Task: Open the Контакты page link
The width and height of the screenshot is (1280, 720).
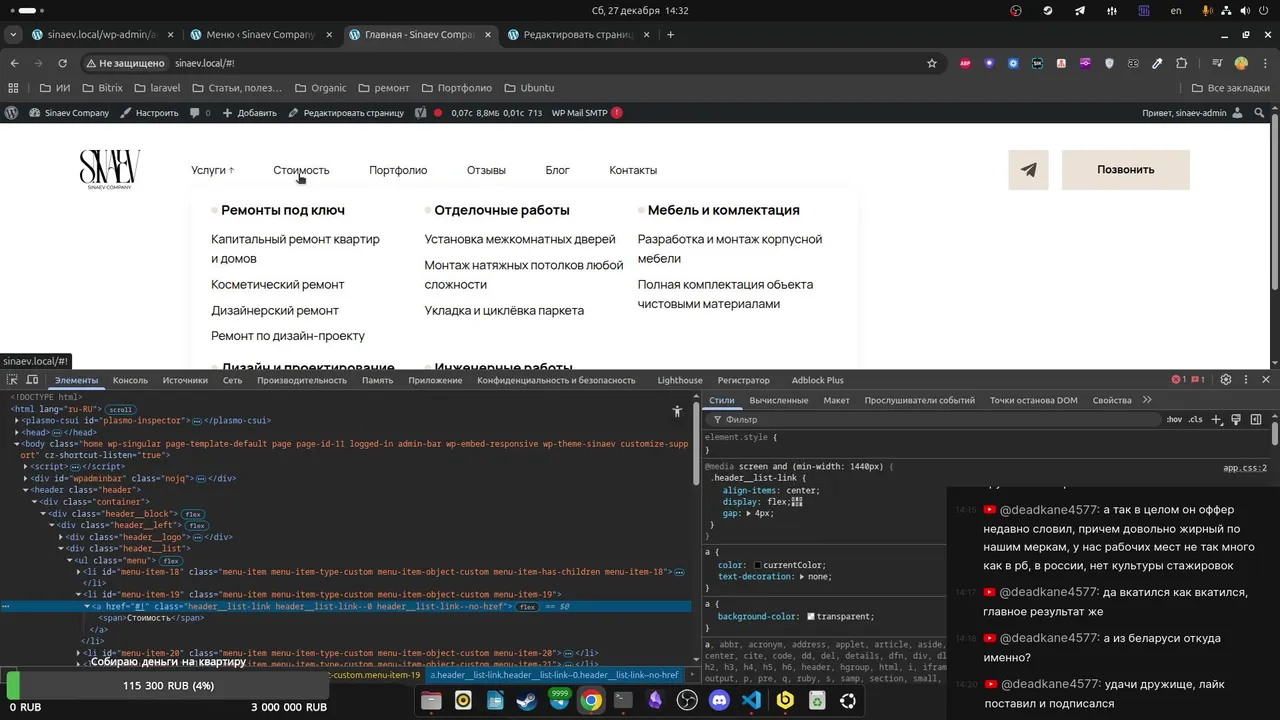Action: point(633,170)
